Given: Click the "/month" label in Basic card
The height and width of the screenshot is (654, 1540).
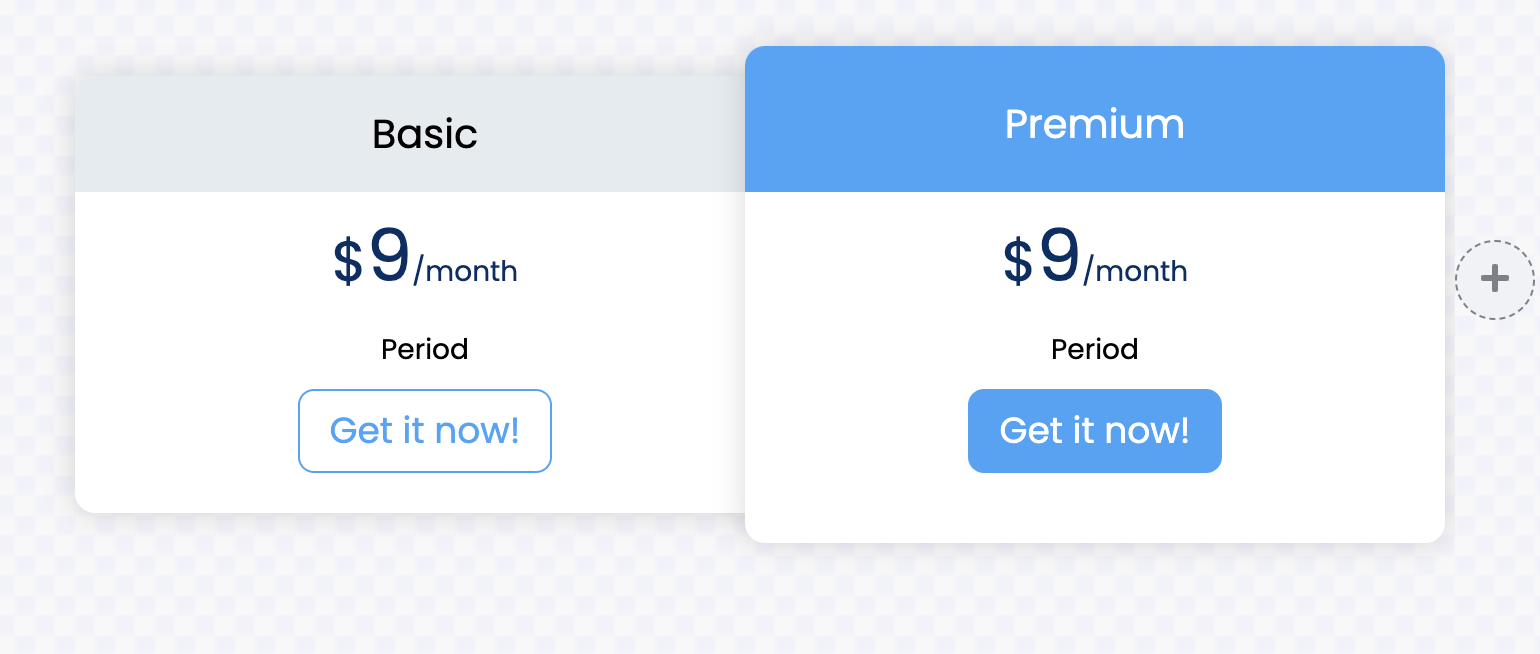Looking at the screenshot, I should coord(466,271).
